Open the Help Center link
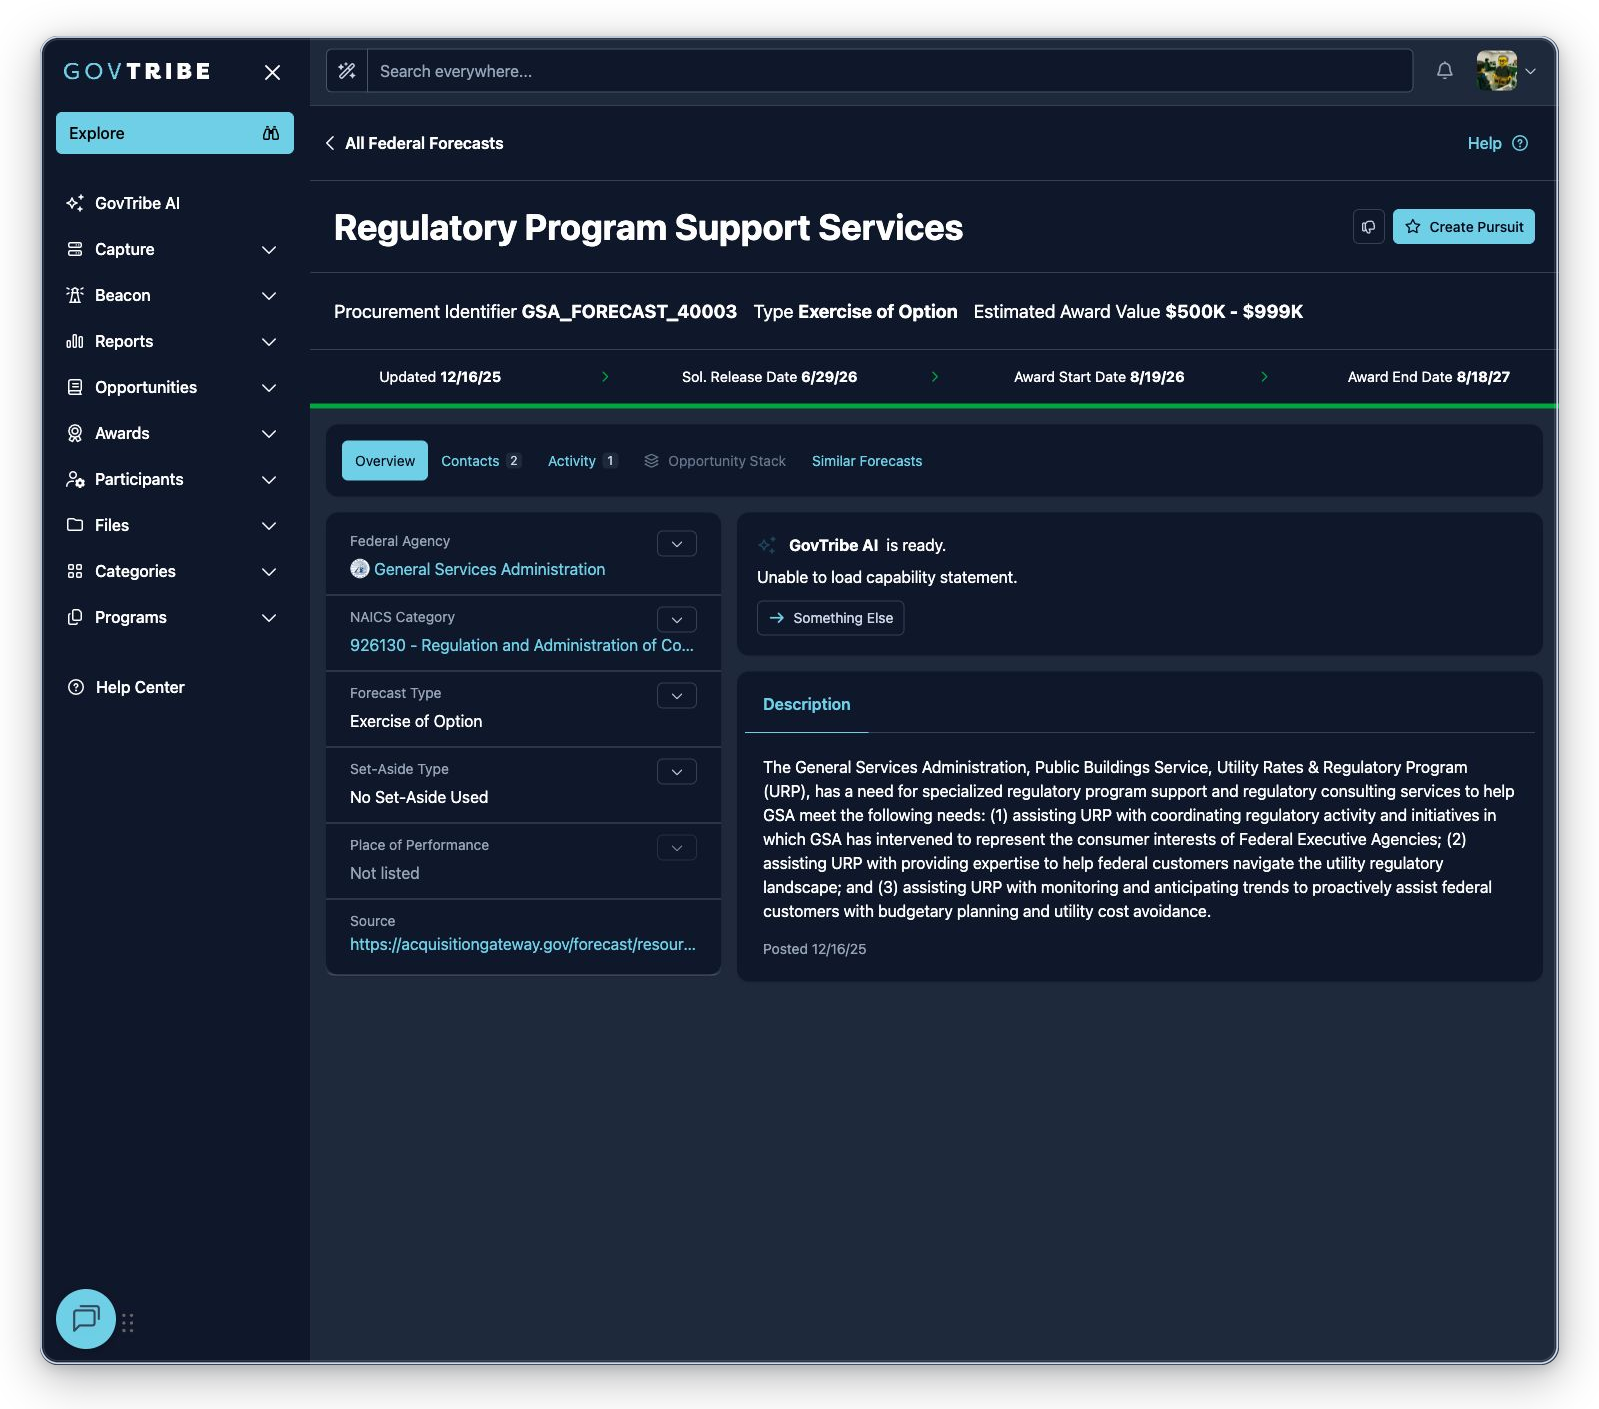 pyautogui.click(x=140, y=687)
